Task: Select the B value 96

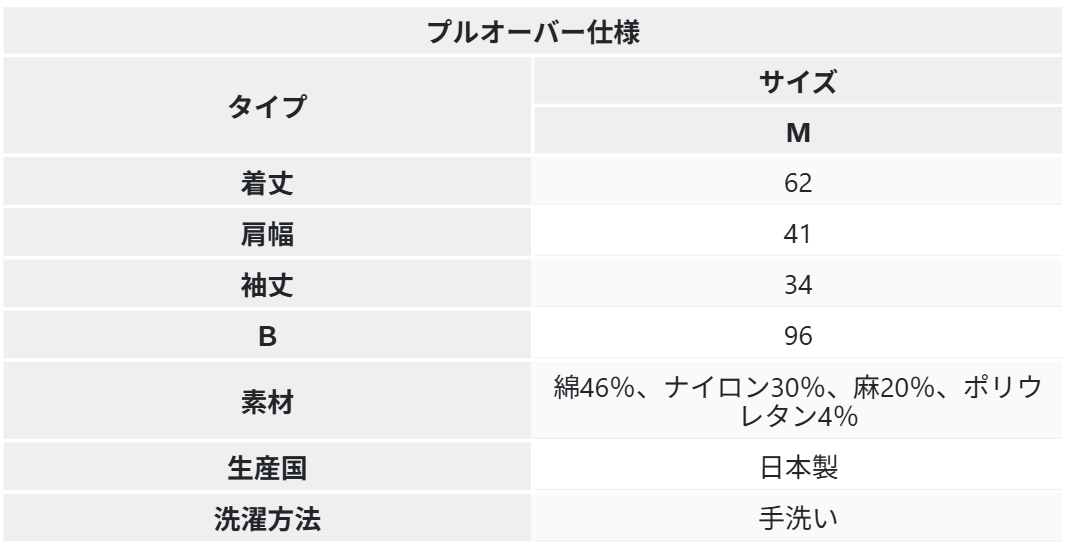Action: 797,335
